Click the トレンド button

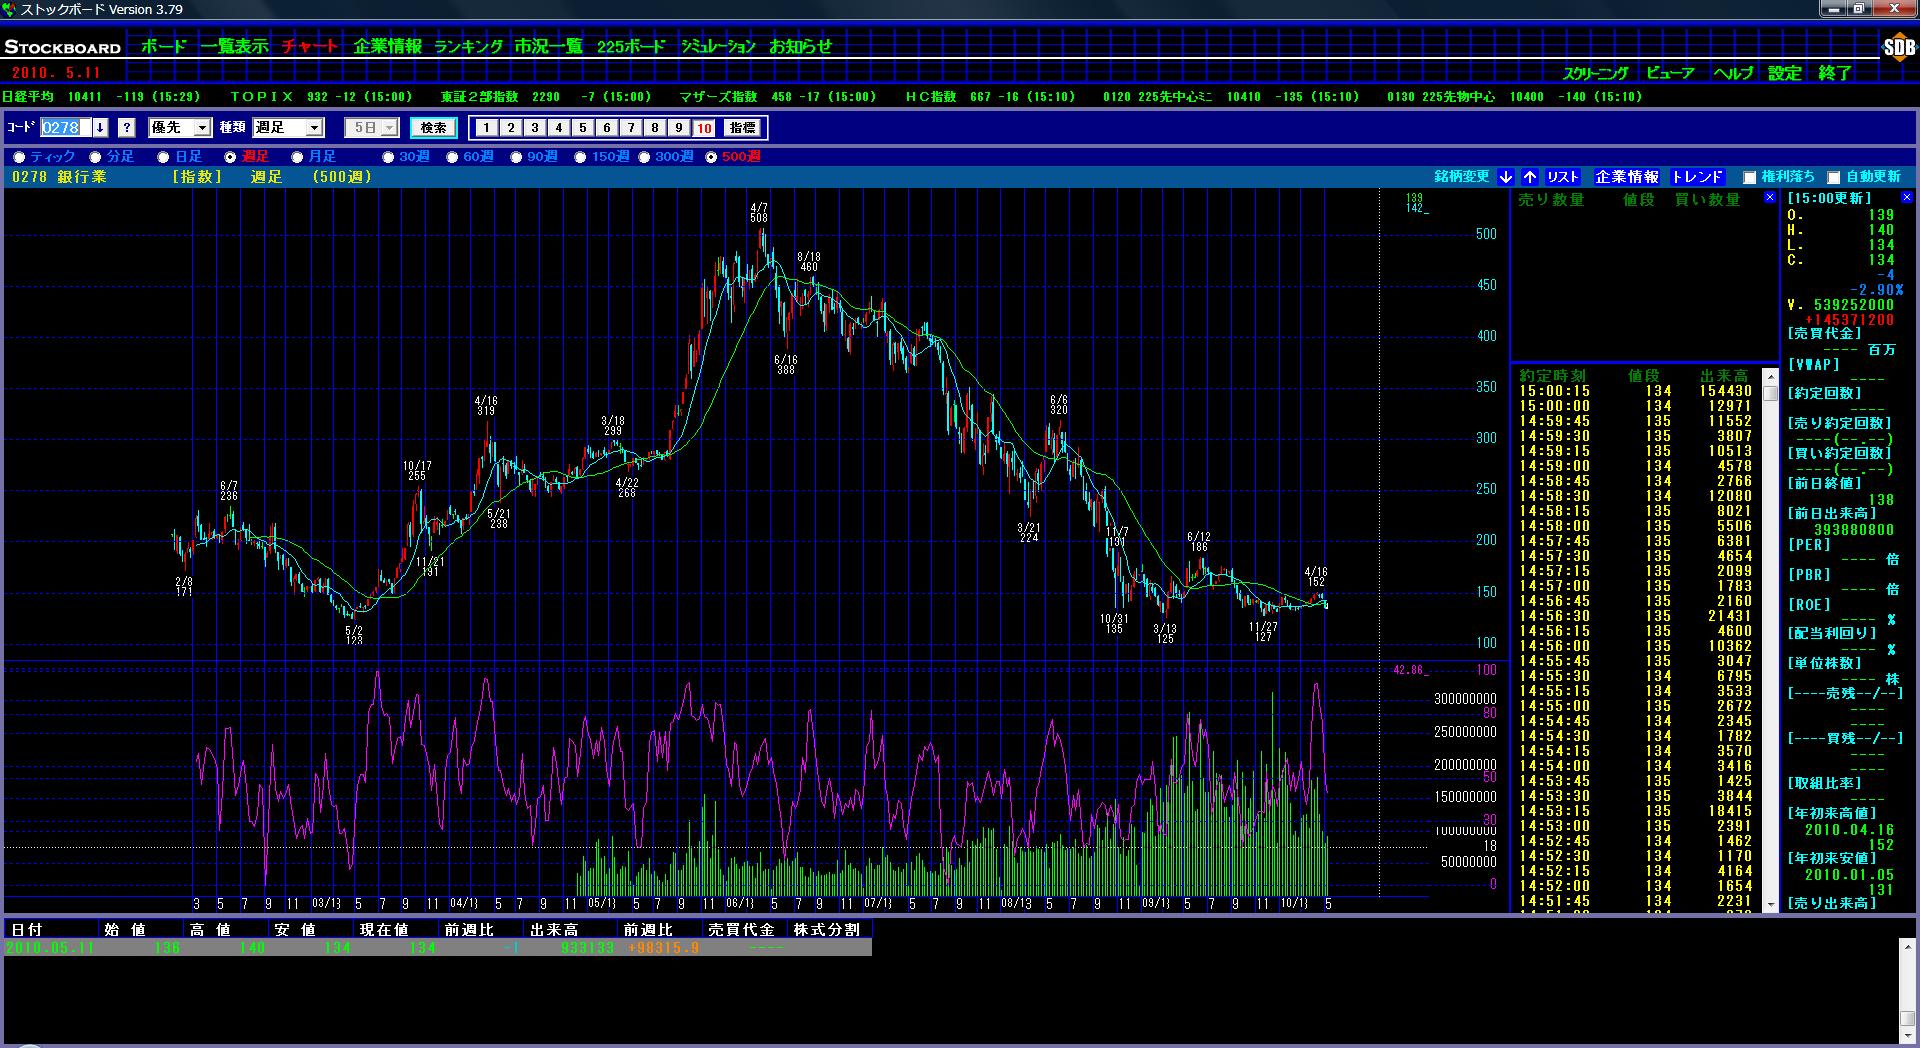(1697, 177)
